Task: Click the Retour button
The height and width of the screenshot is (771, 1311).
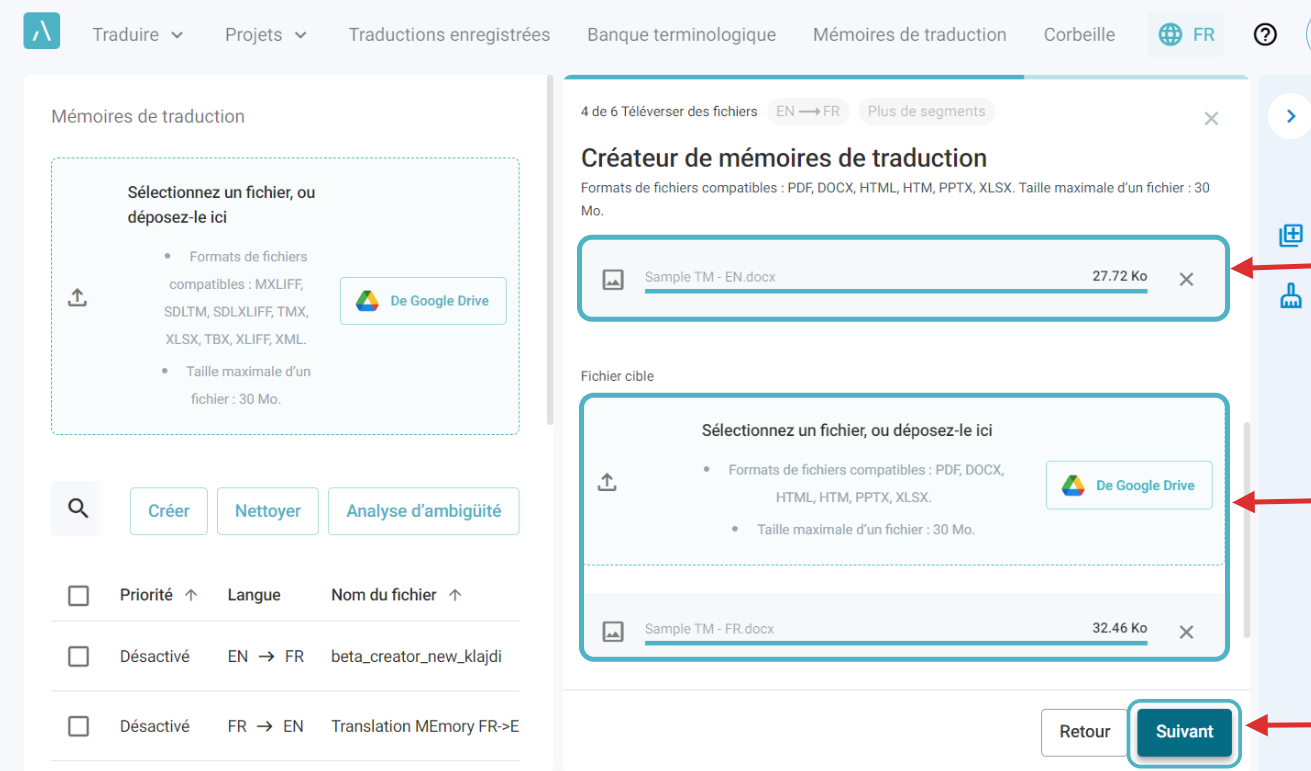Action: (x=1085, y=732)
